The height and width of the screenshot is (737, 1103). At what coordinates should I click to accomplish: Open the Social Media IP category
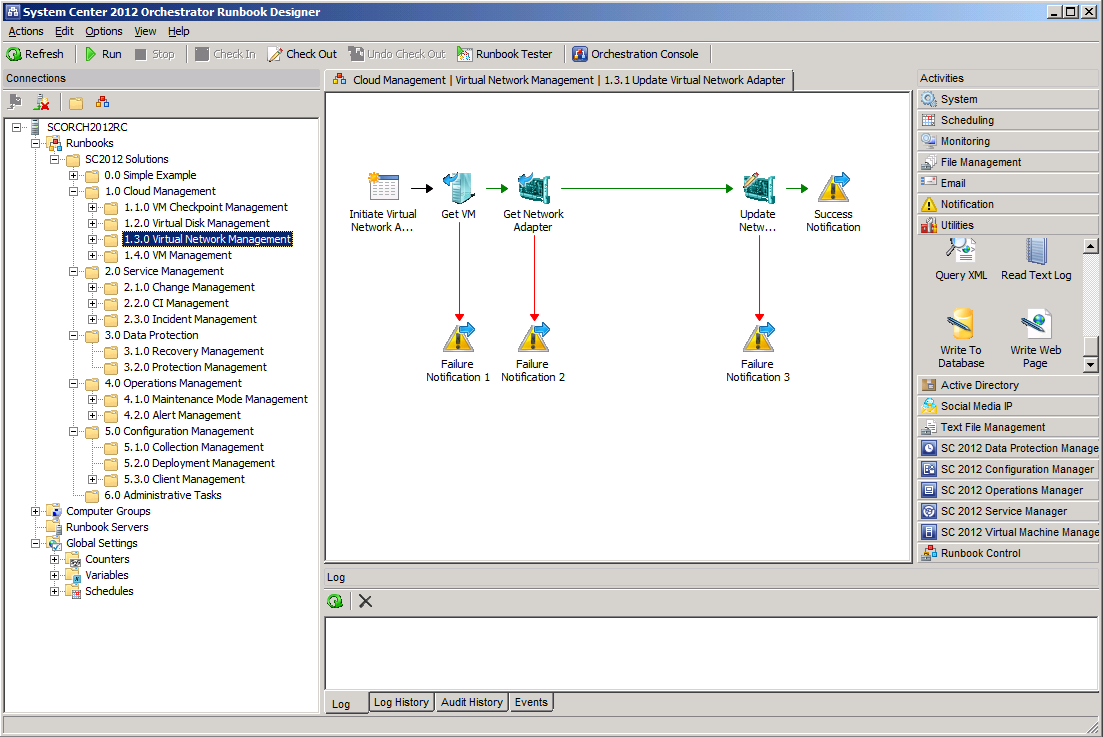(1008, 406)
